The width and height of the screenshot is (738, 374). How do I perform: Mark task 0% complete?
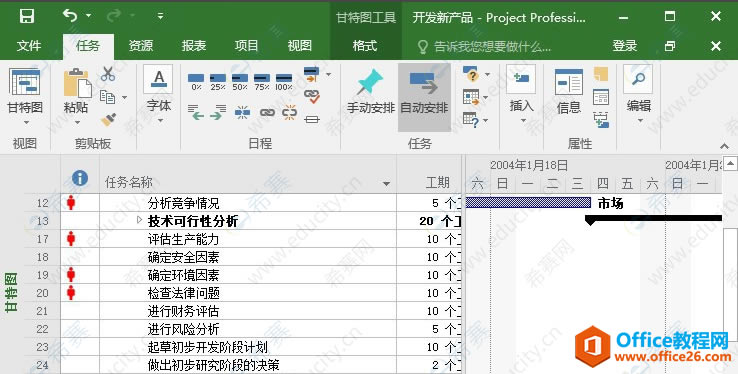click(x=196, y=81)
